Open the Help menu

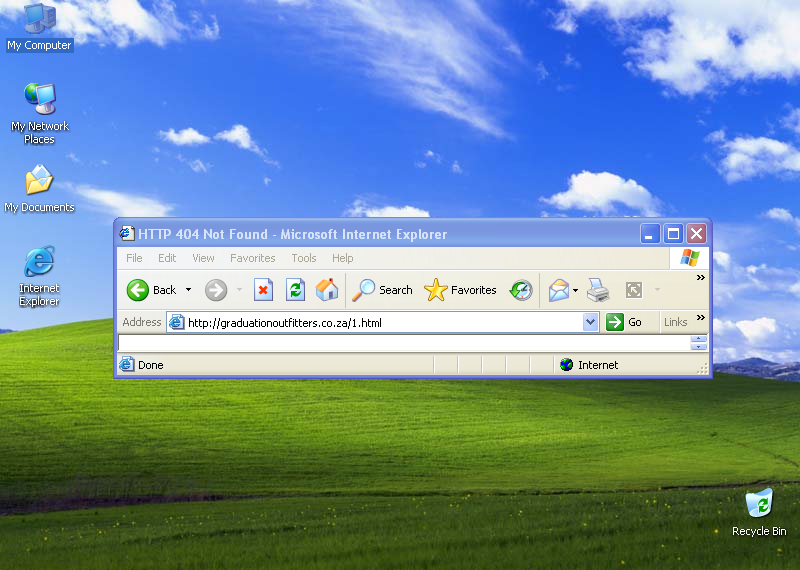click(342, 258)
